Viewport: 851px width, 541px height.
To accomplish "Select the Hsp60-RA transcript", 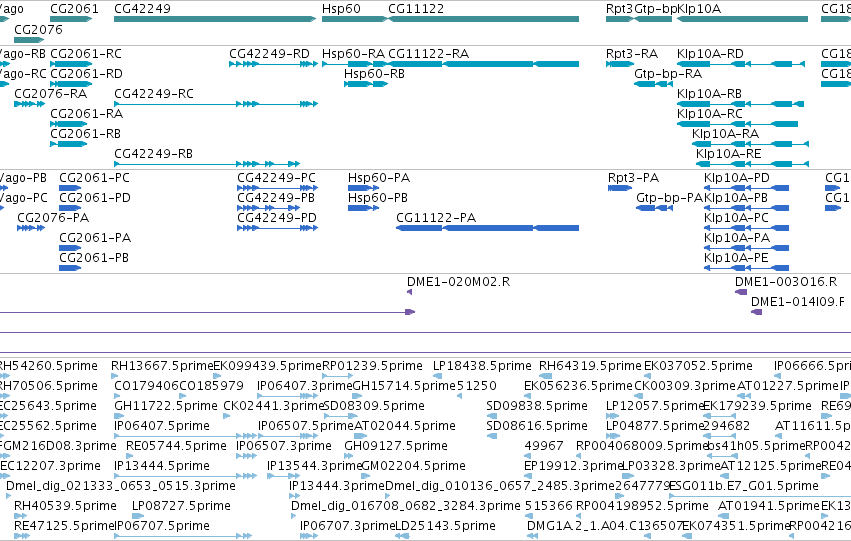I will click(354, 64).
